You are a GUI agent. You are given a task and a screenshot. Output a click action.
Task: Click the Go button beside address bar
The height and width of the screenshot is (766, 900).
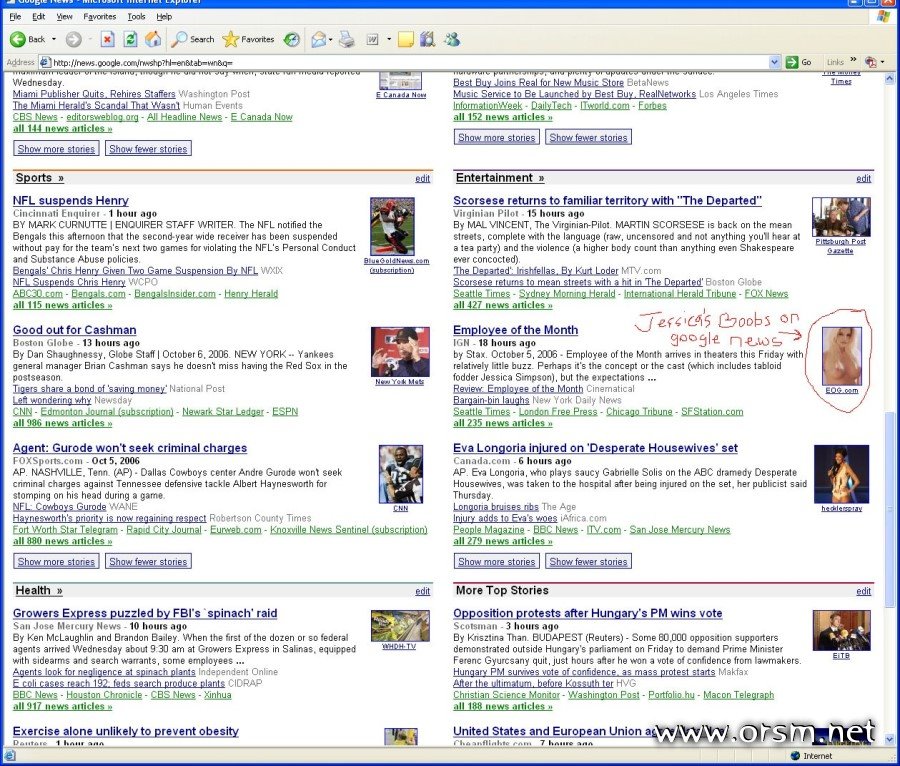pos(798,62)
